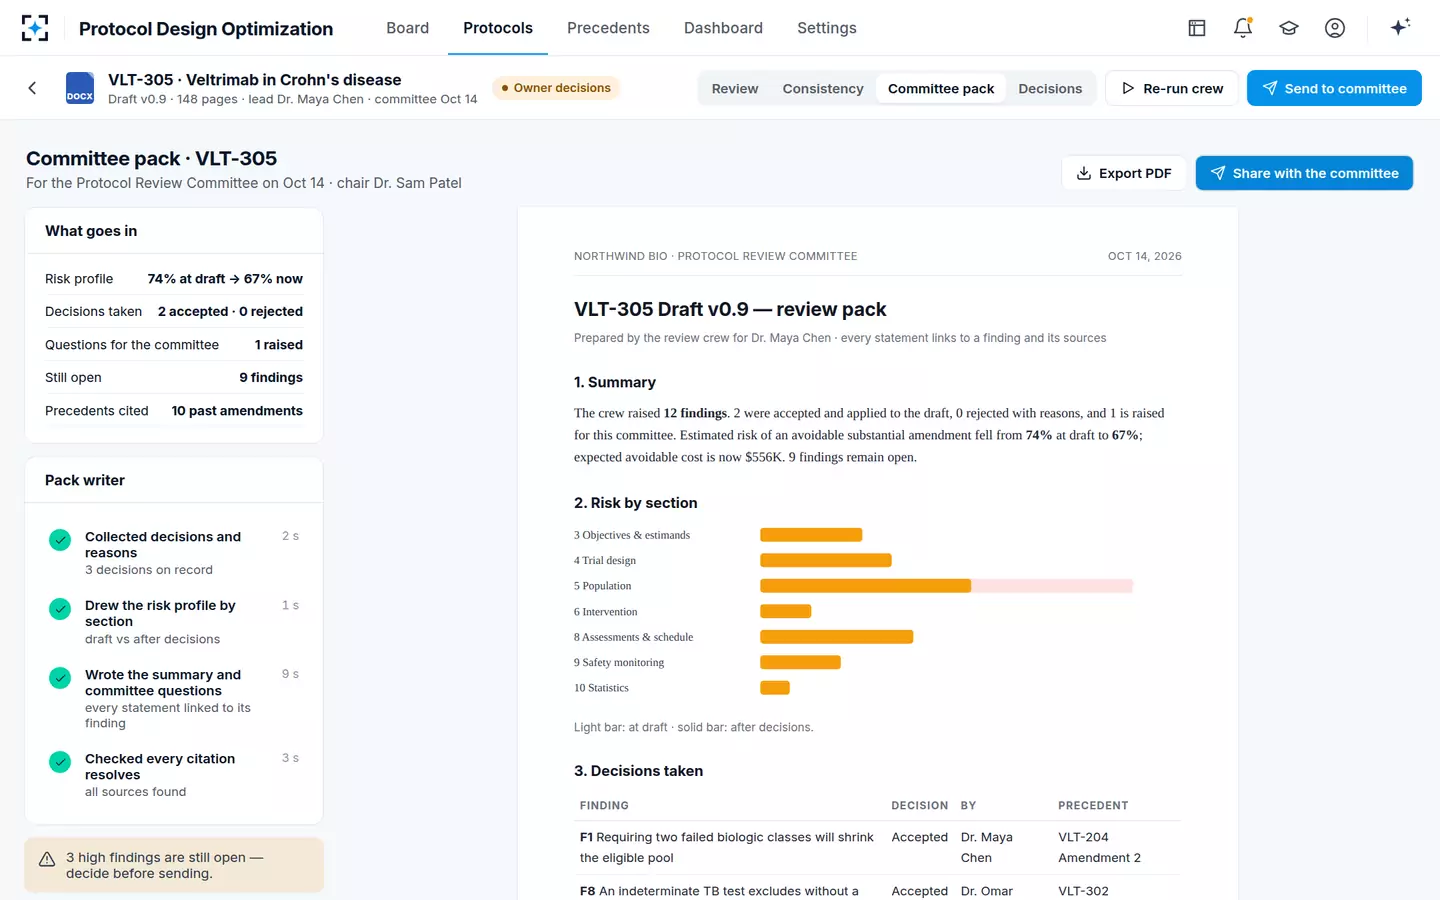The width and height of the screenshot is (1440, 900).
Task: Open the Settings tab
Action: (x=827, y=28)
